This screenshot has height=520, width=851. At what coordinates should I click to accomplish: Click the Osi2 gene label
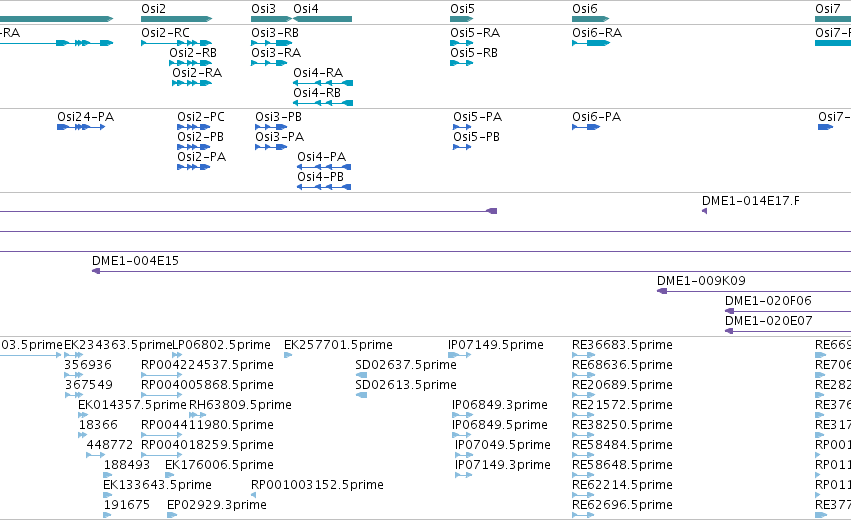coord(154,9)
